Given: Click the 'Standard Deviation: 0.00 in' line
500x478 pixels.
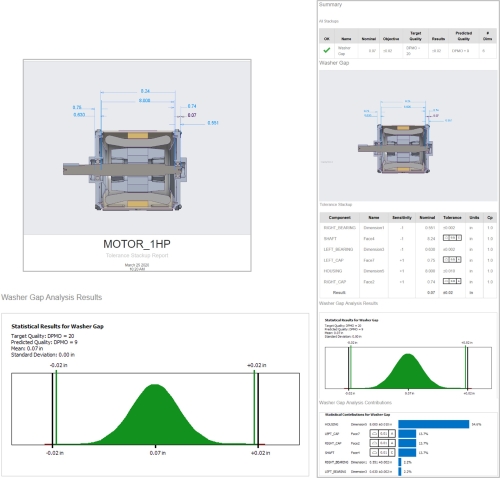Looking at the screenshot, I should 43,355.
